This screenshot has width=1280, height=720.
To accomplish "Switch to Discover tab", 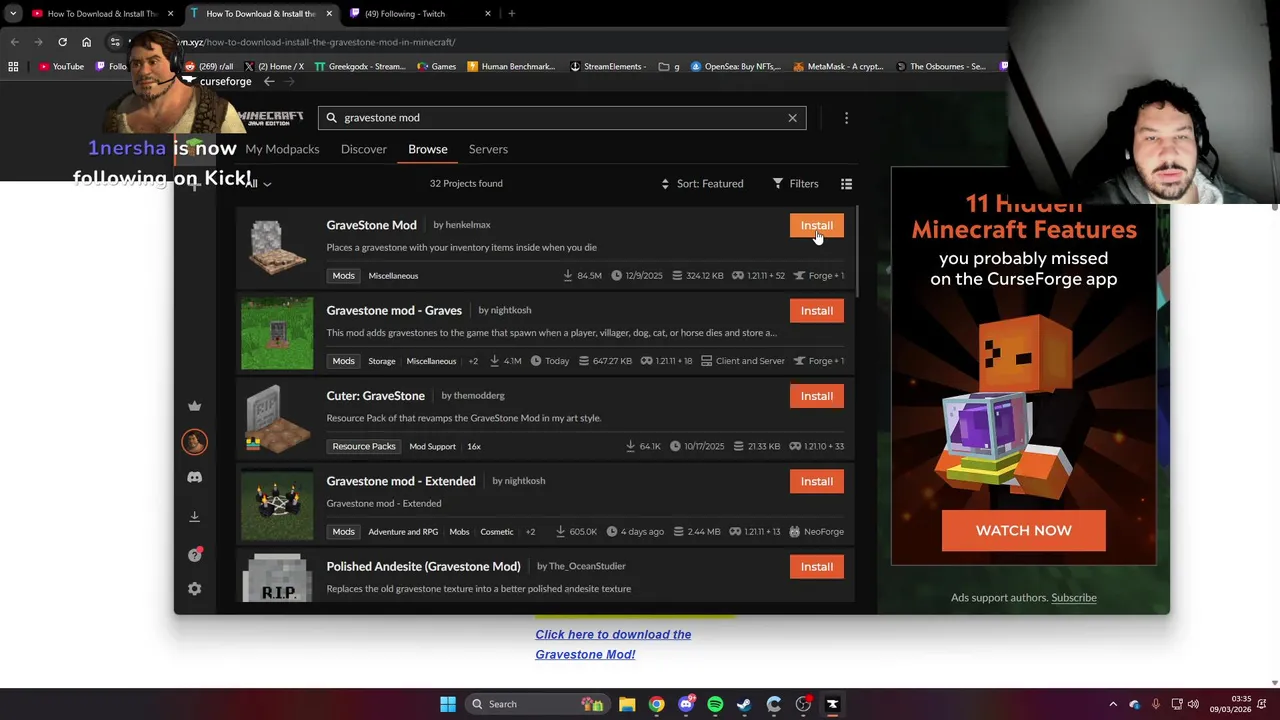I will [x=364, y=149].
